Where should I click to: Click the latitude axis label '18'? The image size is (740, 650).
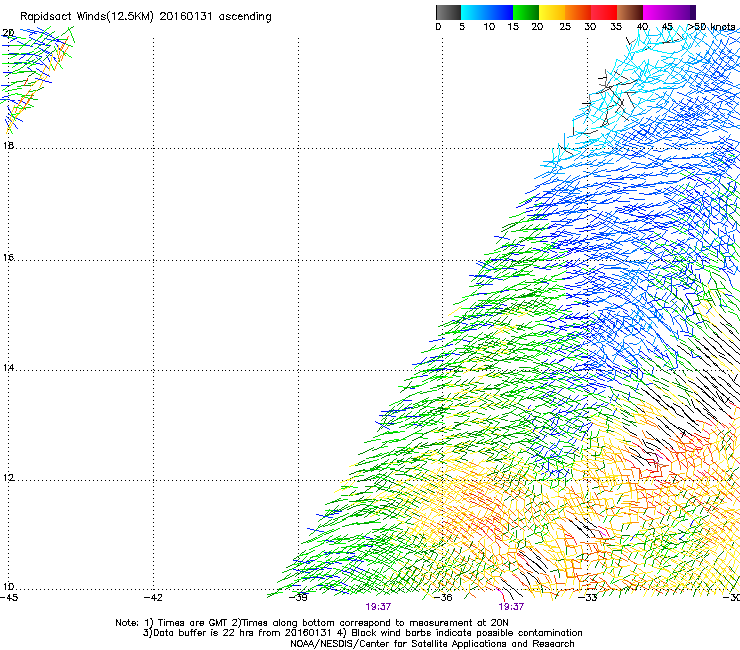pos(8,145)
